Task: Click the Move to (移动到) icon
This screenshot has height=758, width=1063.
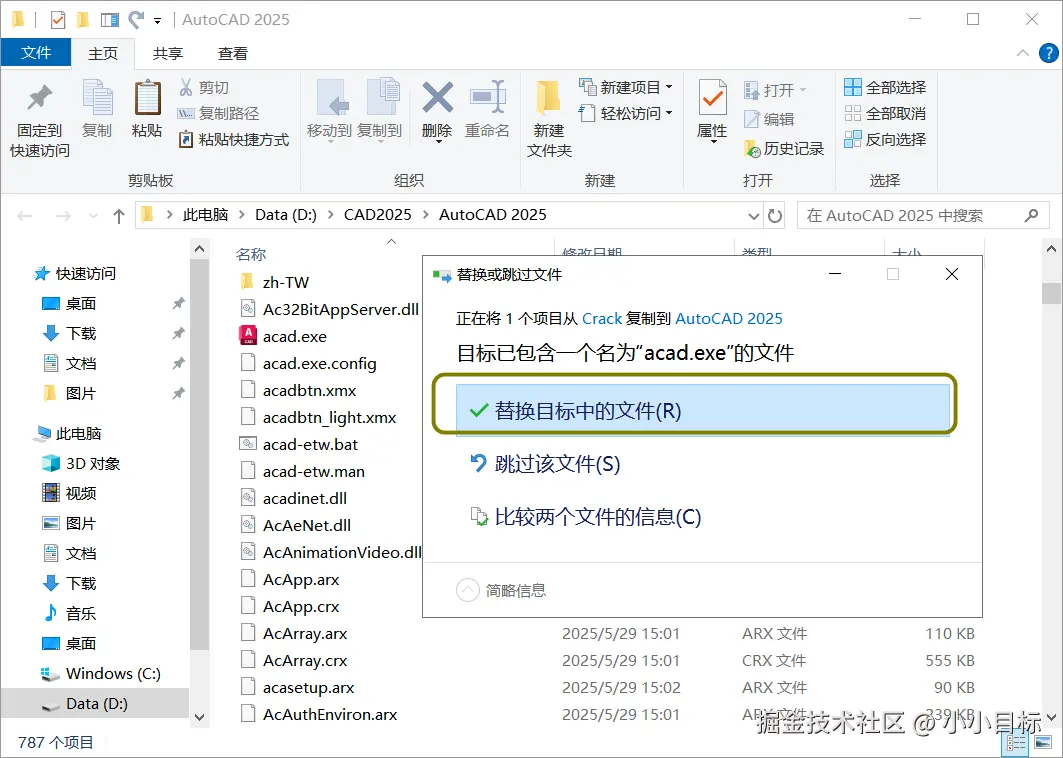Action: click(x=332, y=99)
